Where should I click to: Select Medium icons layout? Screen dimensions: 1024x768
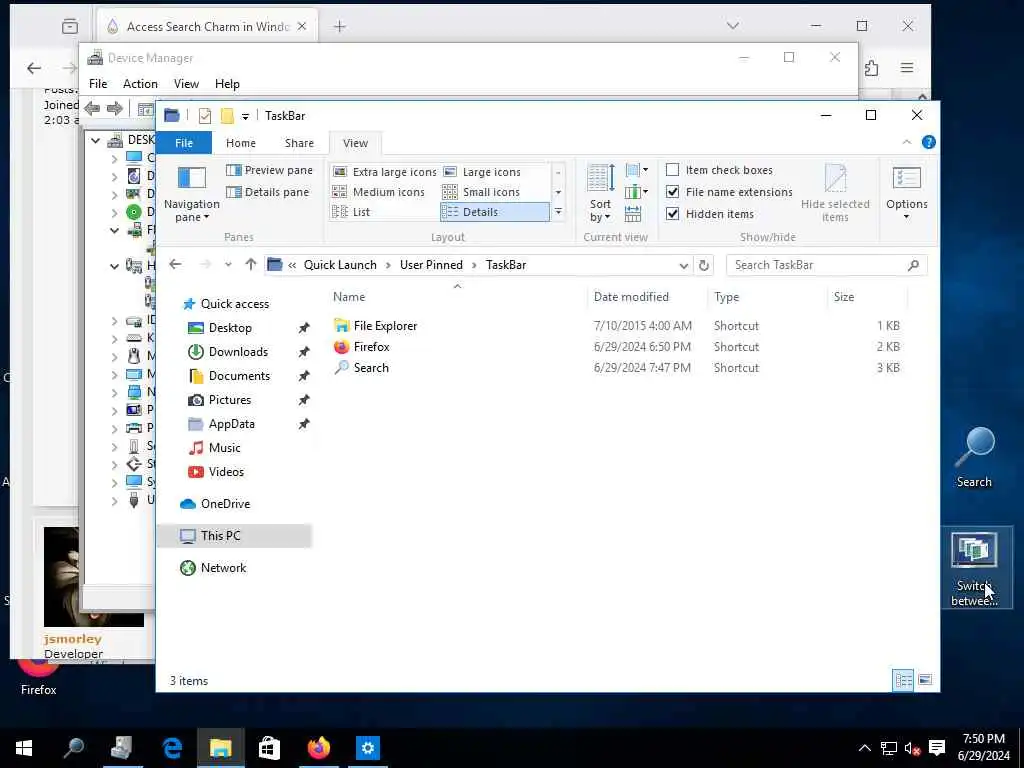coord(378,192)
